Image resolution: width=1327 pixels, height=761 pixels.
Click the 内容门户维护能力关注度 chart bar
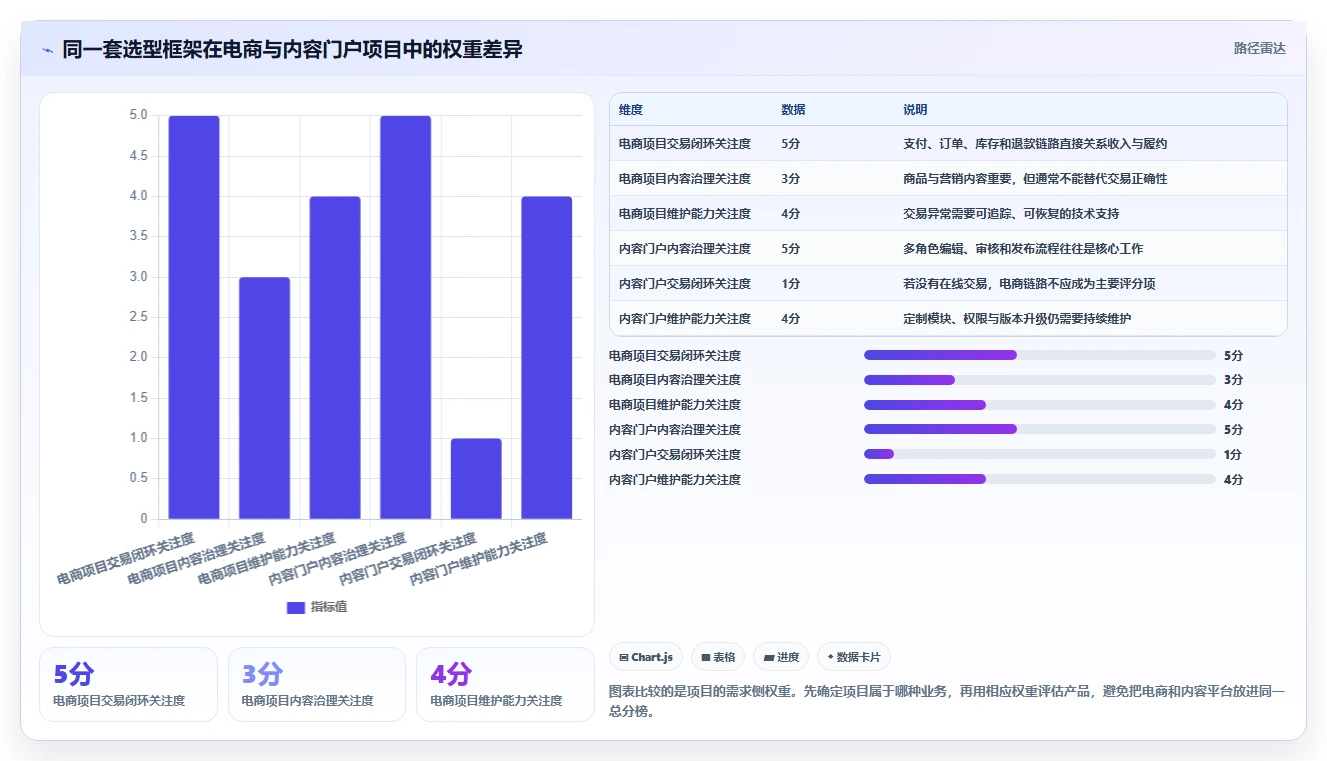[x=547, y=358]
